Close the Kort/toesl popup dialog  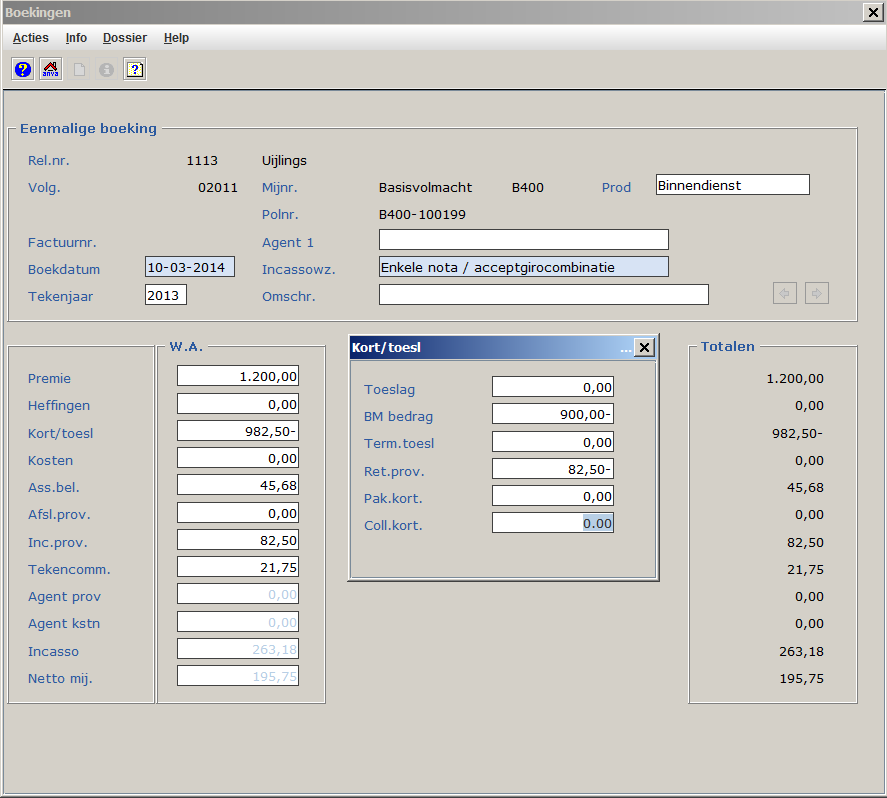click(x=644, y=347)
